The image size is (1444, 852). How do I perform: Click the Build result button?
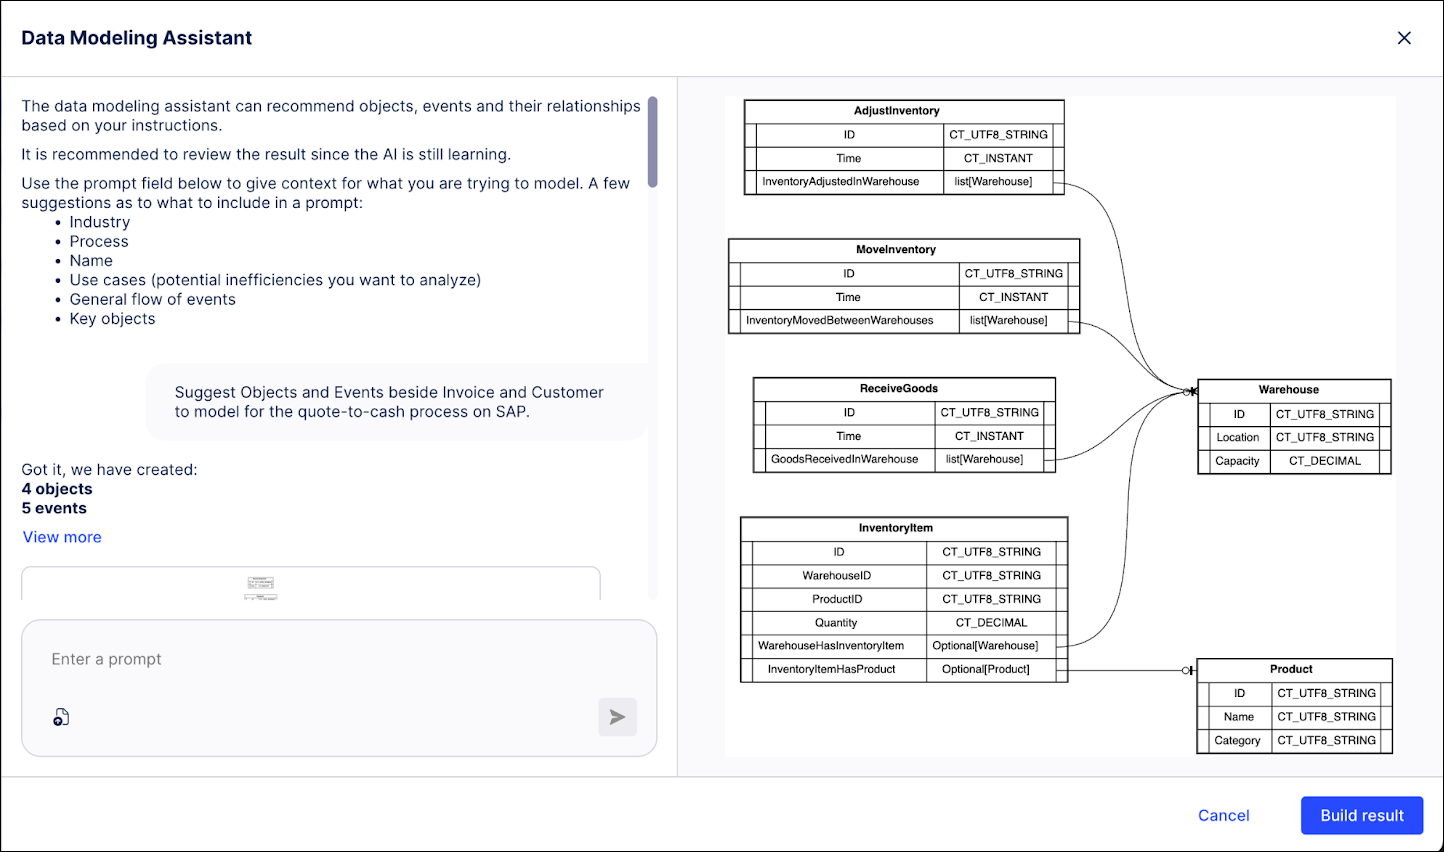[1361, 815]
